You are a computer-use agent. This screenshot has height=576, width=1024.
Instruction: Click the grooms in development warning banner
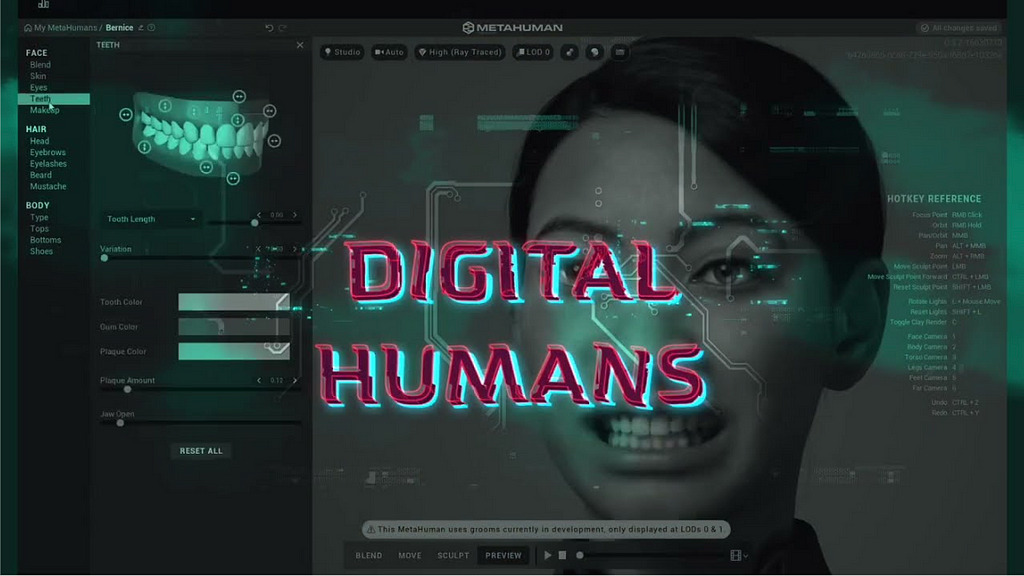[x=546, y=530]
